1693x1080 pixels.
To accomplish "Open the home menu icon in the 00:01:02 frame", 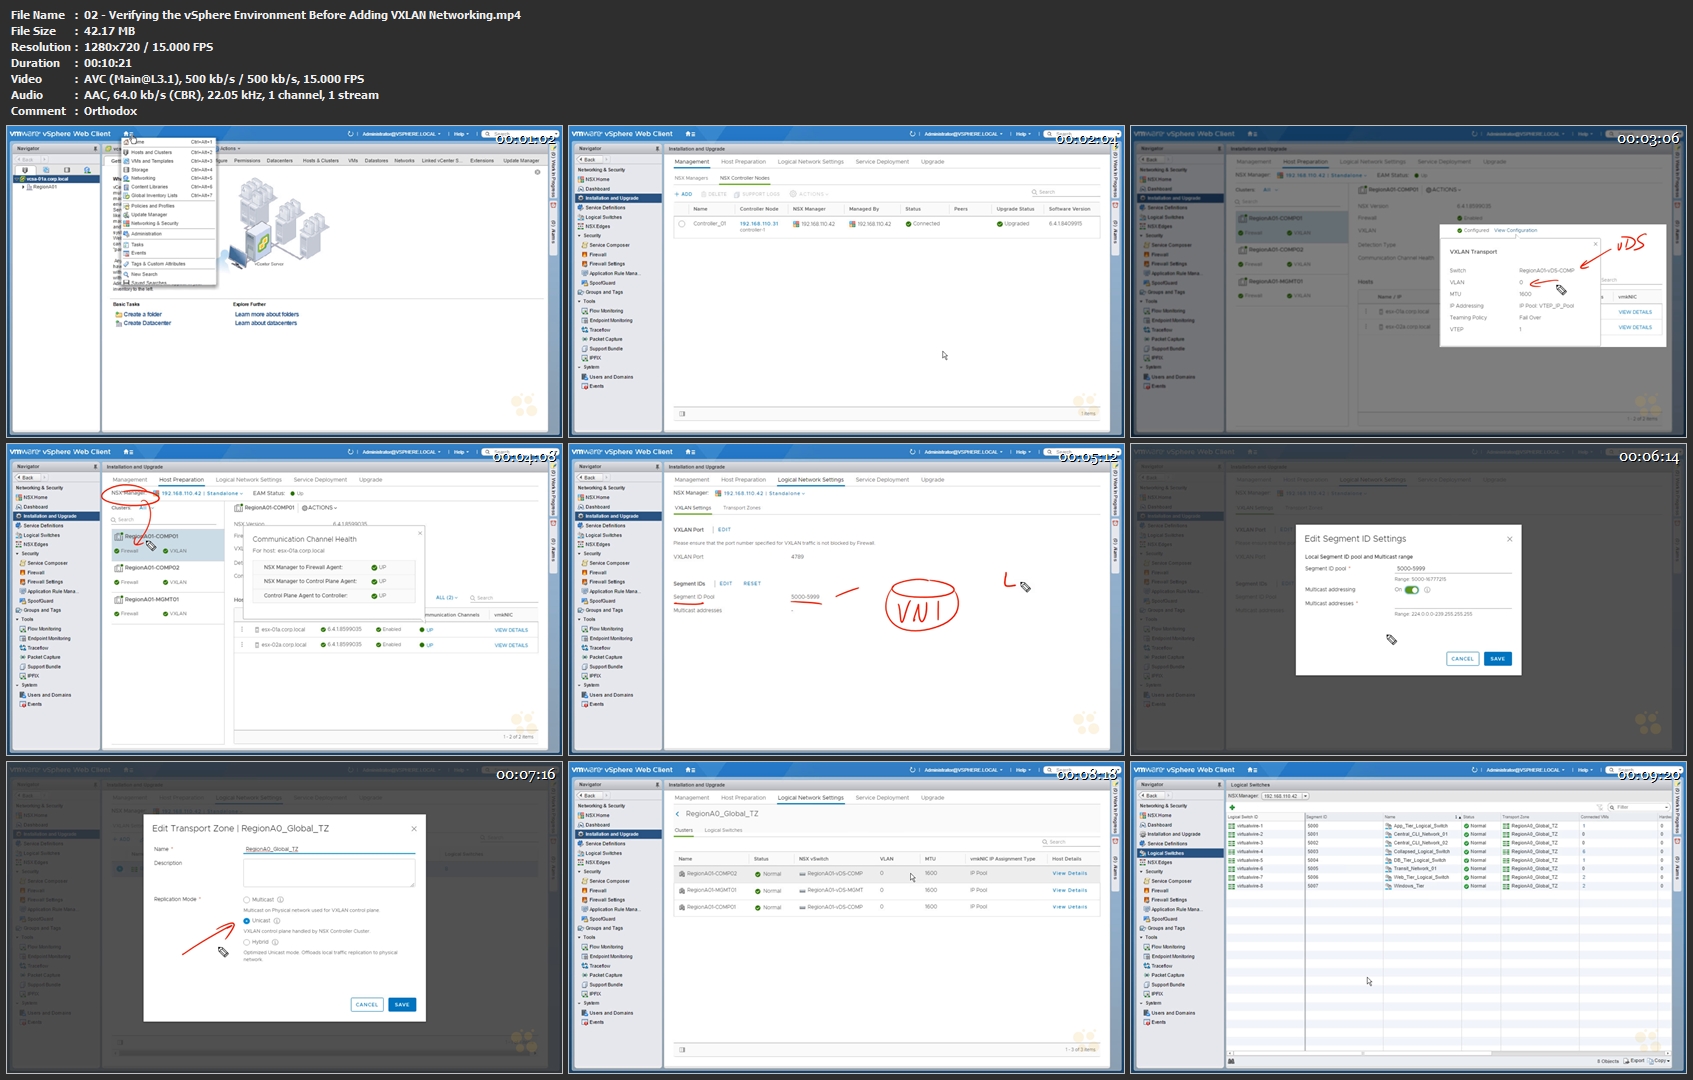I will tap(129, 134).
